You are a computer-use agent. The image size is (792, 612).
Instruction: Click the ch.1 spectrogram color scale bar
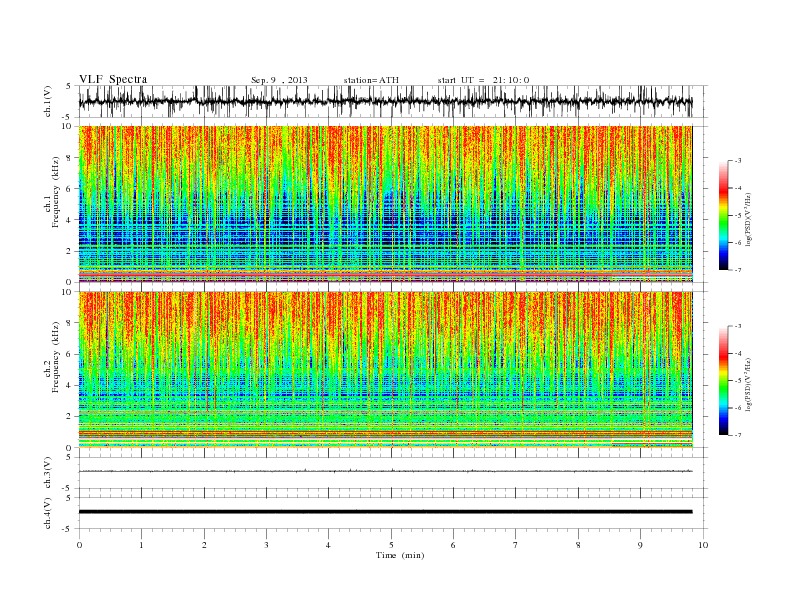(724, 216)
